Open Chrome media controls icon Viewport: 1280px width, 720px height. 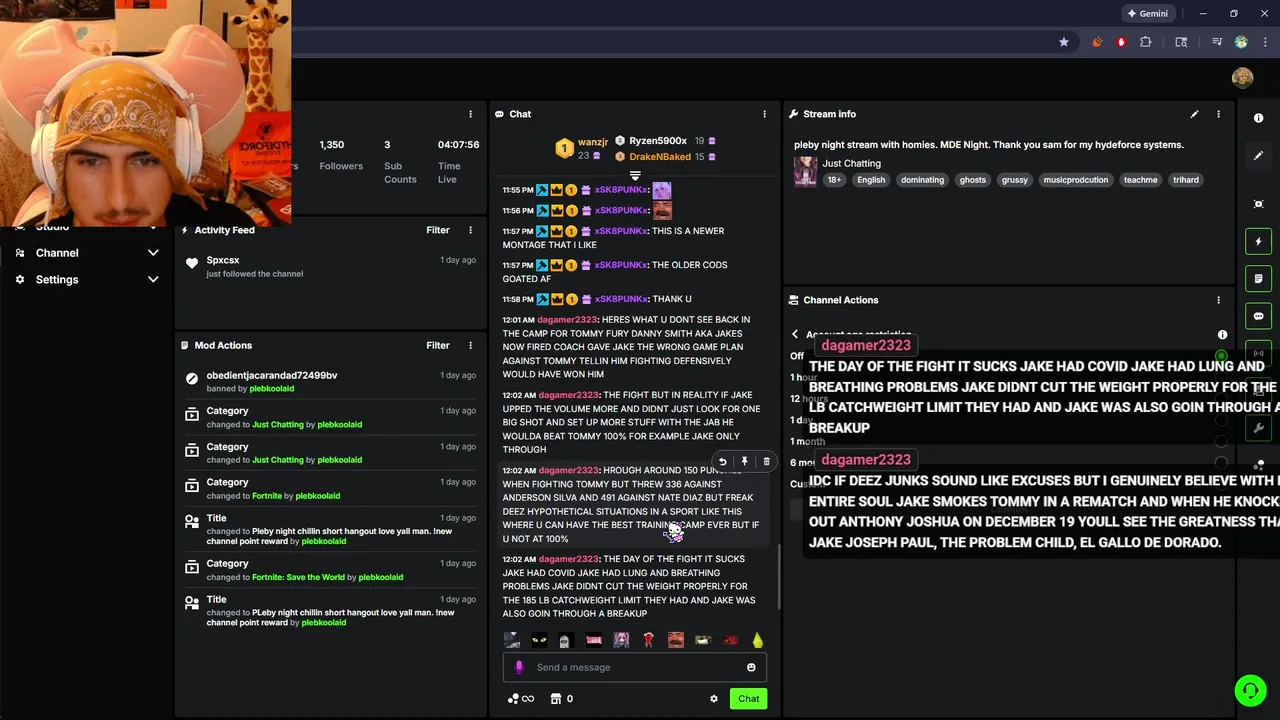tap(1217, 42)
